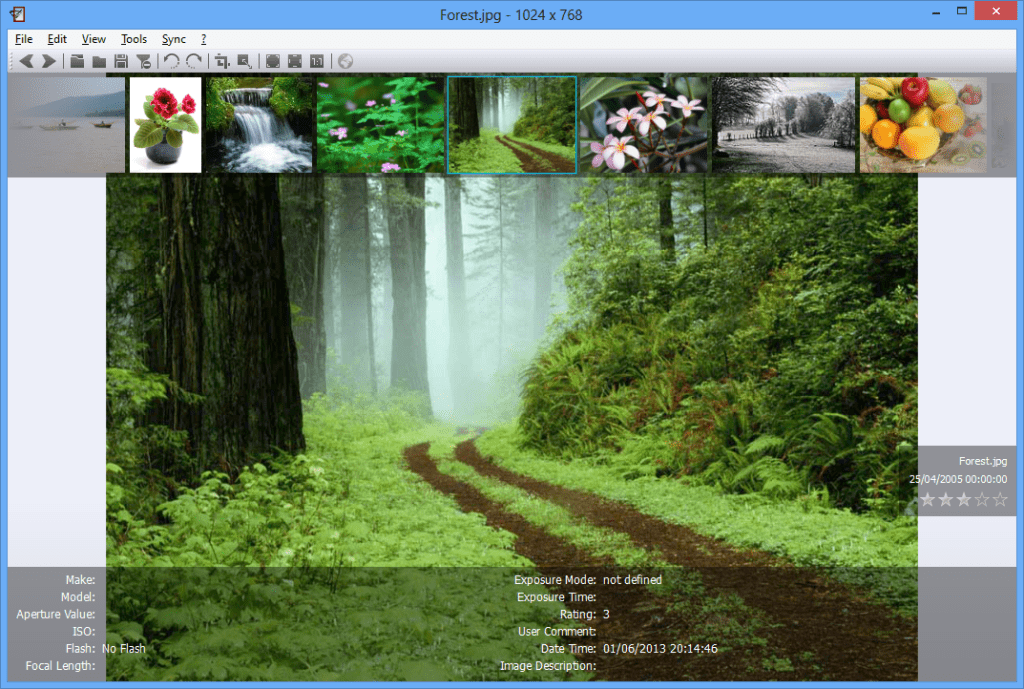The image size is (1024, 689).
Task: Redo an action using the redo arrow
Action: pos(192,61)
